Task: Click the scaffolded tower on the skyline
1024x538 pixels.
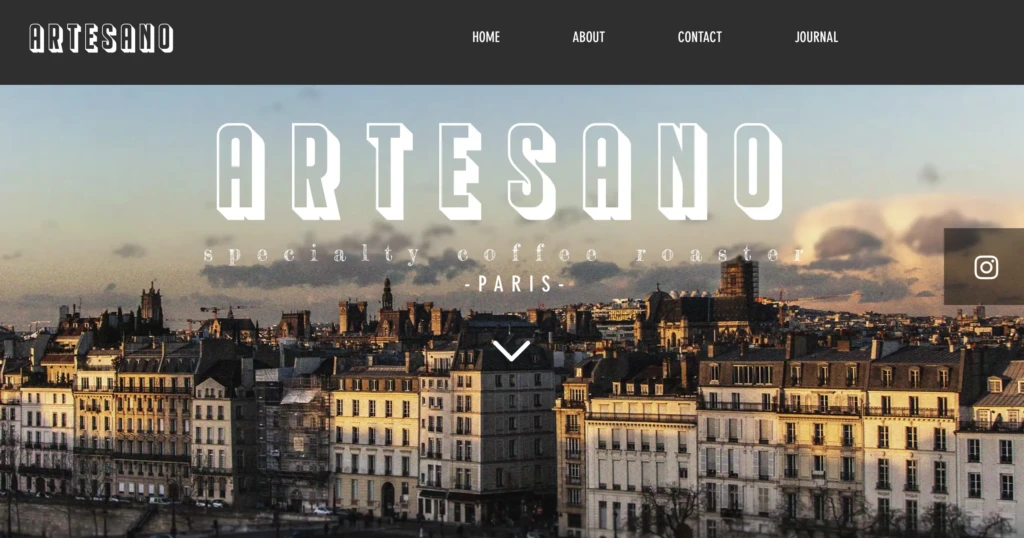Action: (x=739, y=277)
